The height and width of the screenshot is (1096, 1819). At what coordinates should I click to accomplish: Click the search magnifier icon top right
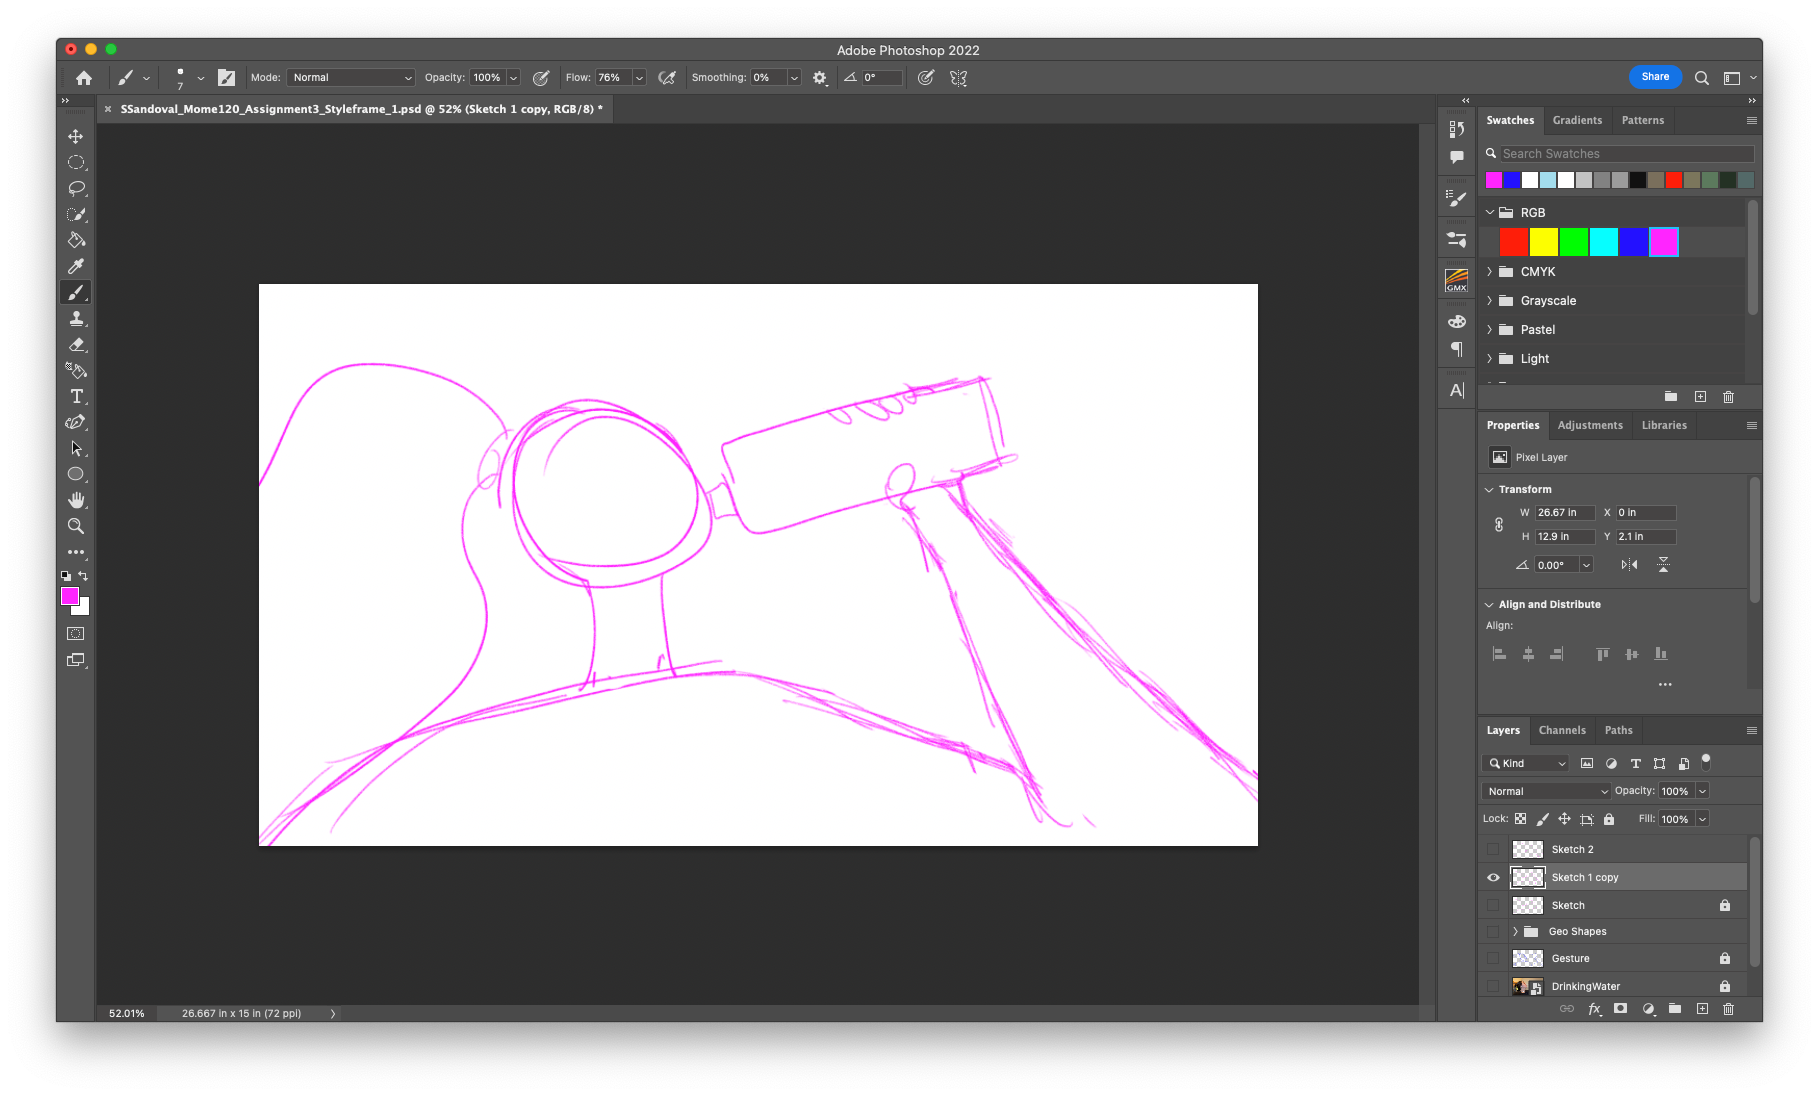tap(1701, 78)
